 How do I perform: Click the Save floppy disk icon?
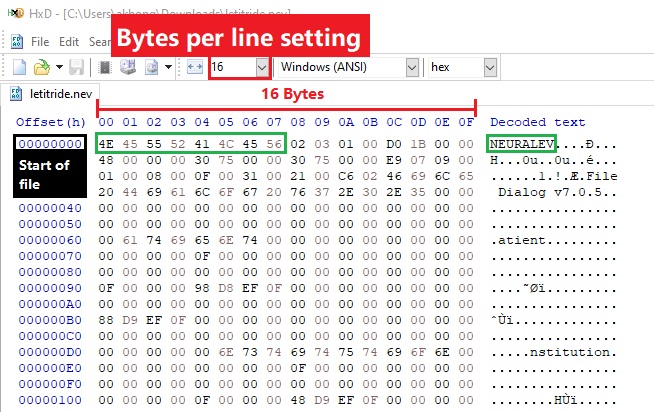[x=76, y=68]
